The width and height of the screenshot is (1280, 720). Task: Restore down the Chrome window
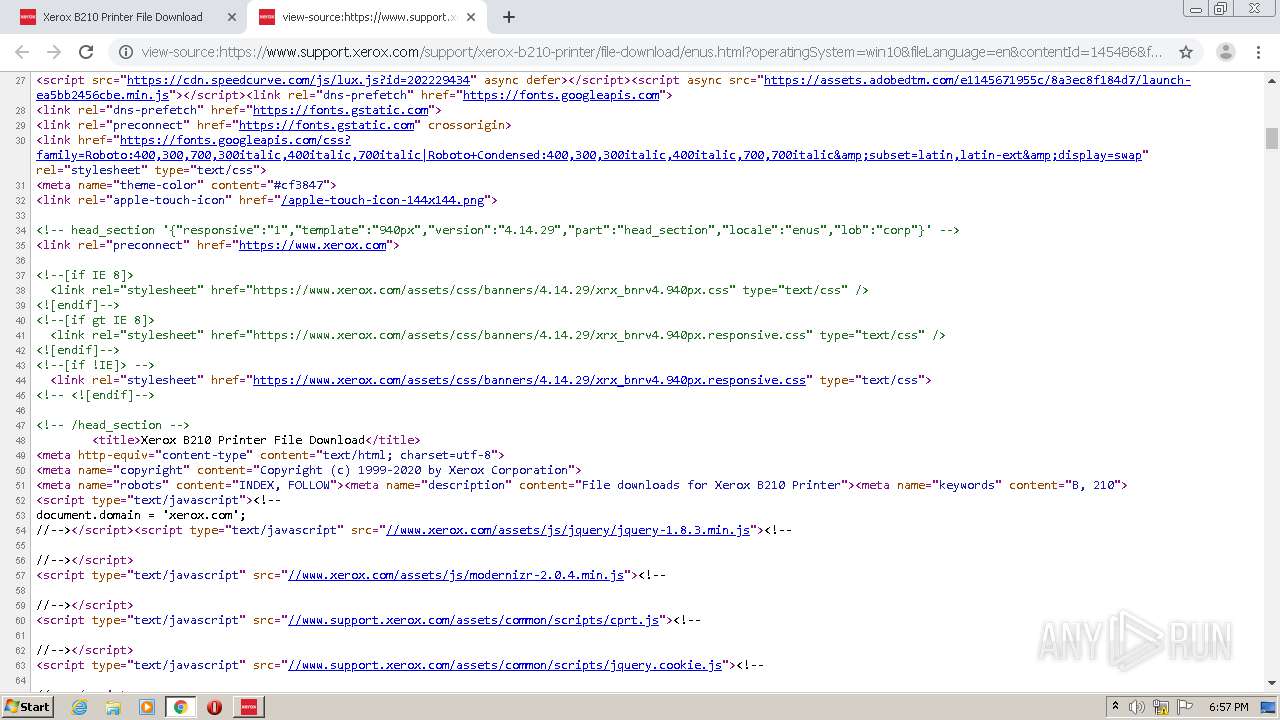tap(1220, 9)
